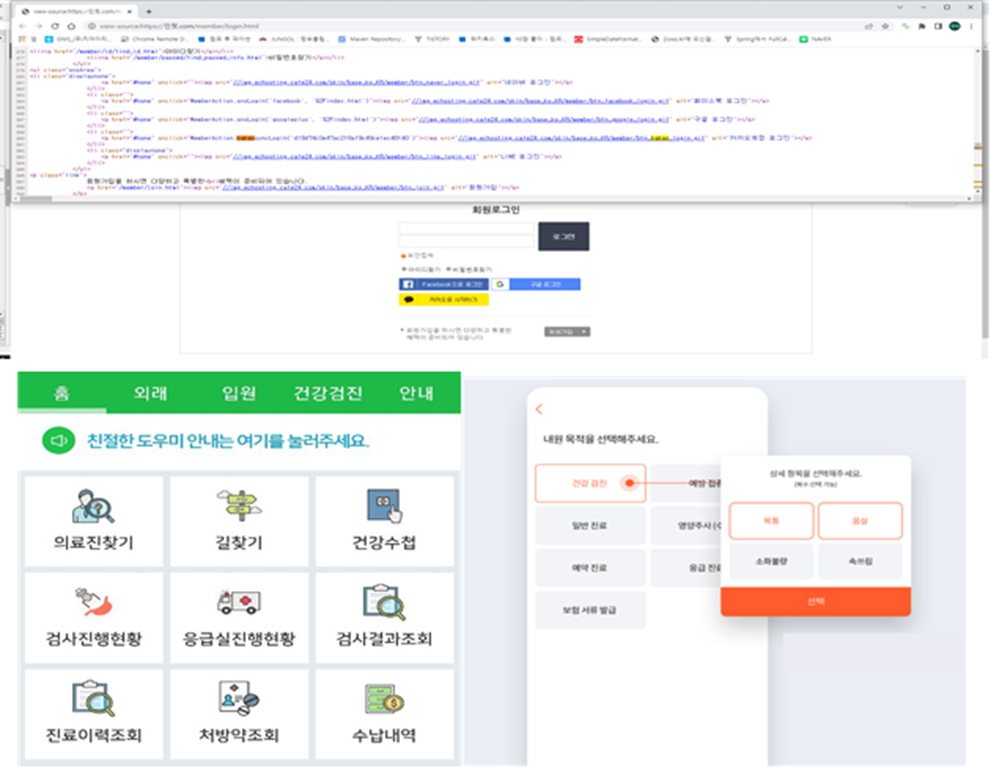This screenshot has width=991, height=768.
Task: Click the share icon in address bar
Action: 869,26
